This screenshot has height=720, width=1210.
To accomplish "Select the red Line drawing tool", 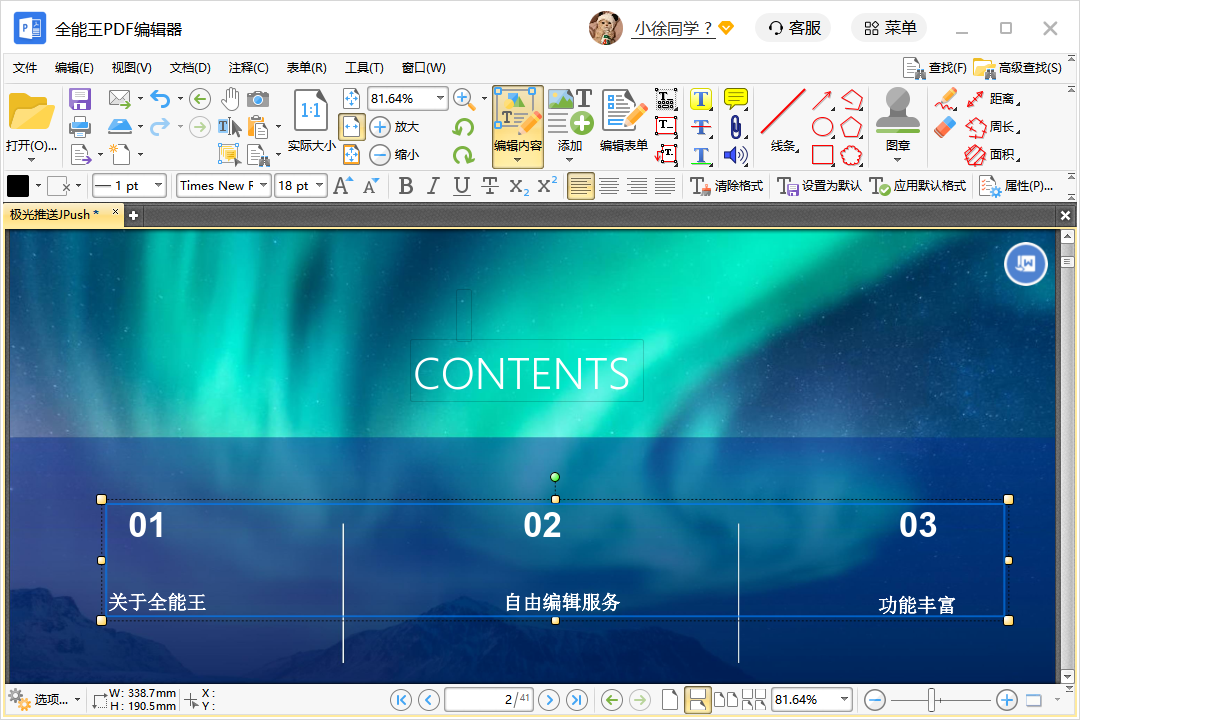I will pyautogui.click(x=782, y=112).
